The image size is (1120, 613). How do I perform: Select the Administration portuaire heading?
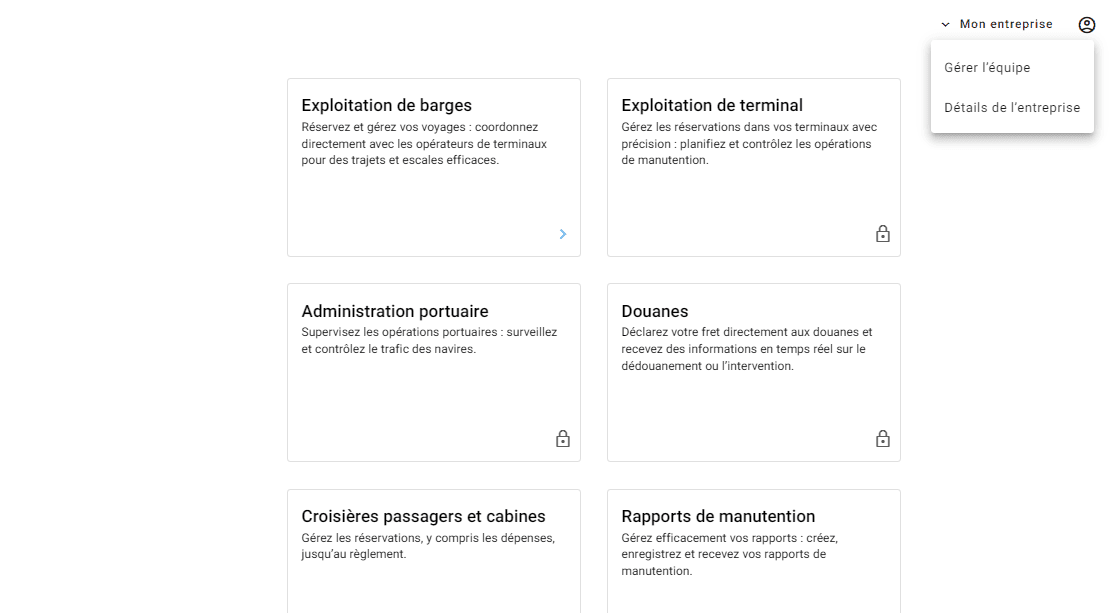pyautogui.click(x=395, y=311)
